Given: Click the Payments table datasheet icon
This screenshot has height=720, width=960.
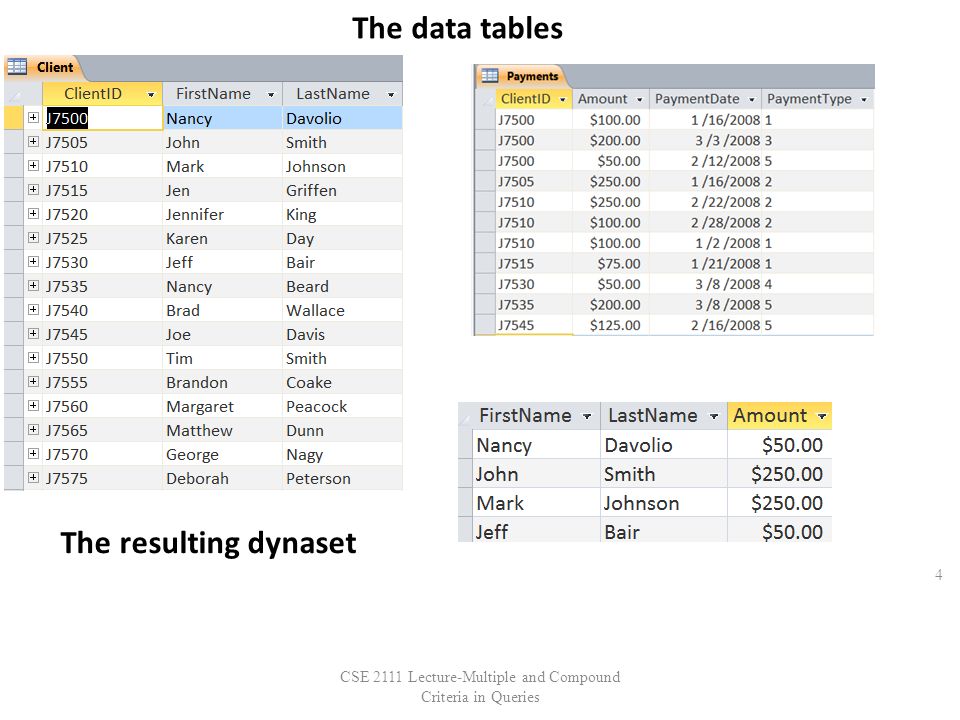Looking at the screenshot, I should tap(490, 75).
